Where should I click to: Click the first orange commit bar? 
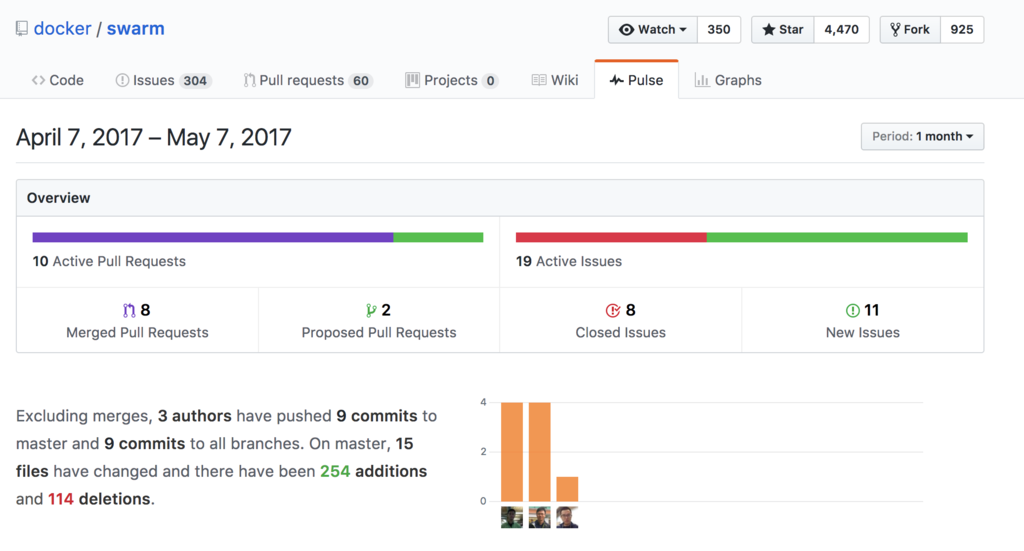click(512, 452)
